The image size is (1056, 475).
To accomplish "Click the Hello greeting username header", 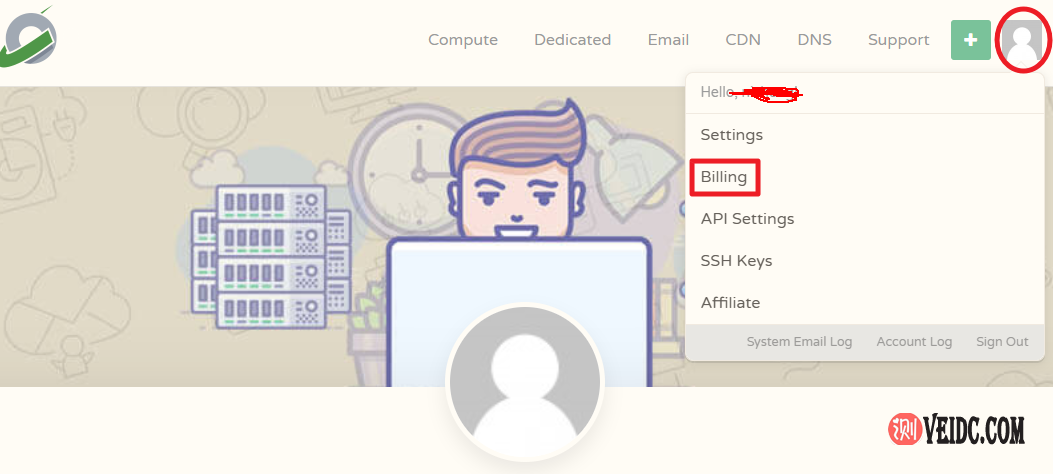I will (750, 93).
